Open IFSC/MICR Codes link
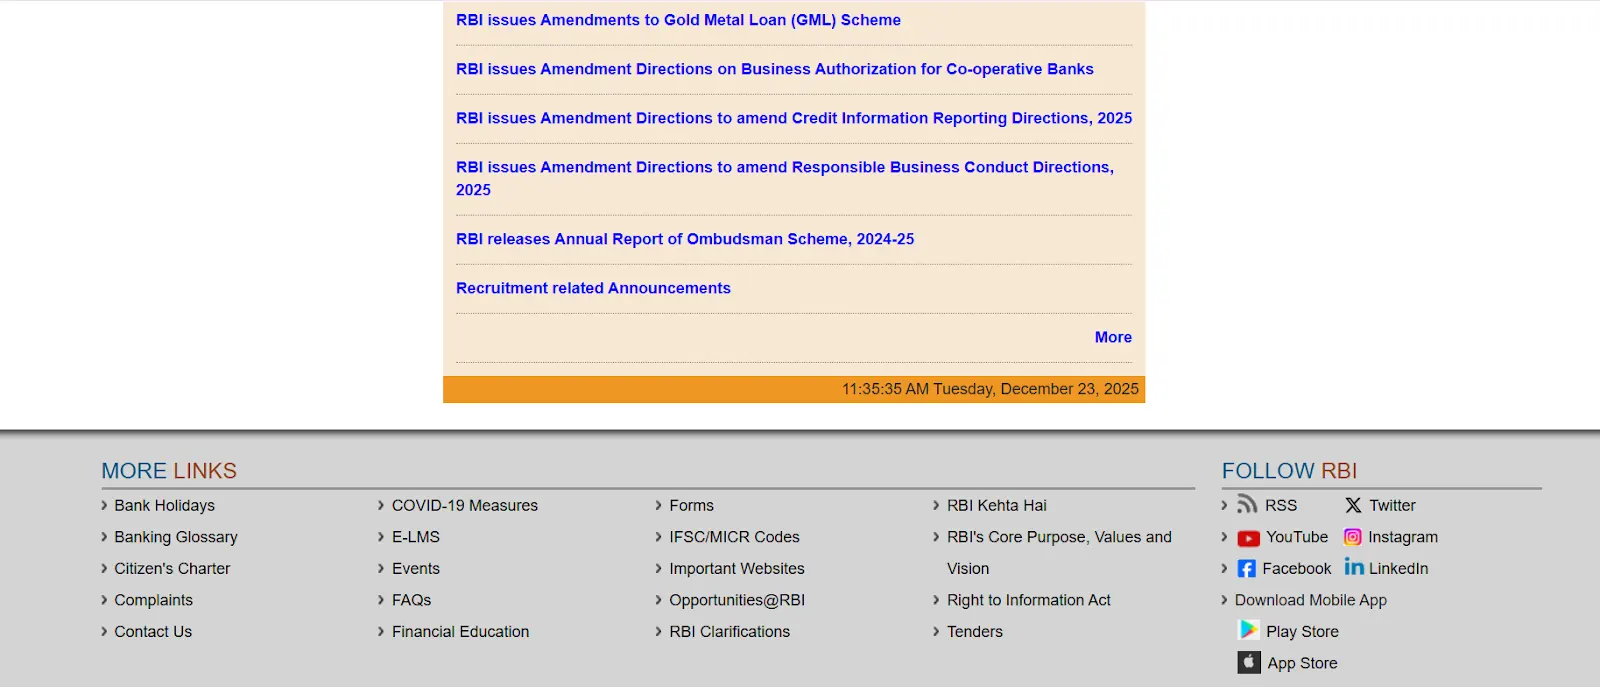The height and width of the screenshot is (687, 1600). [x=734, y=537]
